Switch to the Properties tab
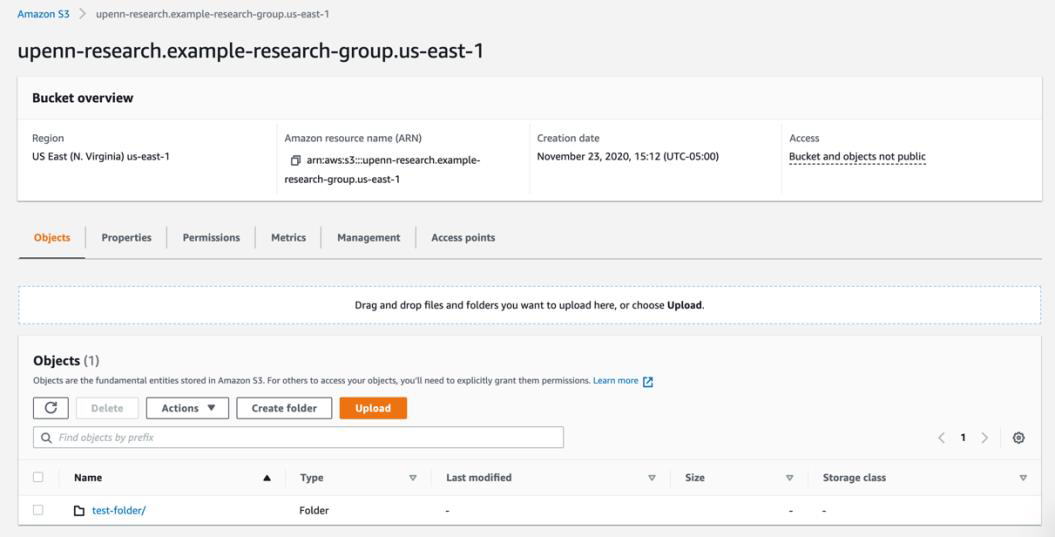This screenshot has height=537, width=1055. [126, 238]
